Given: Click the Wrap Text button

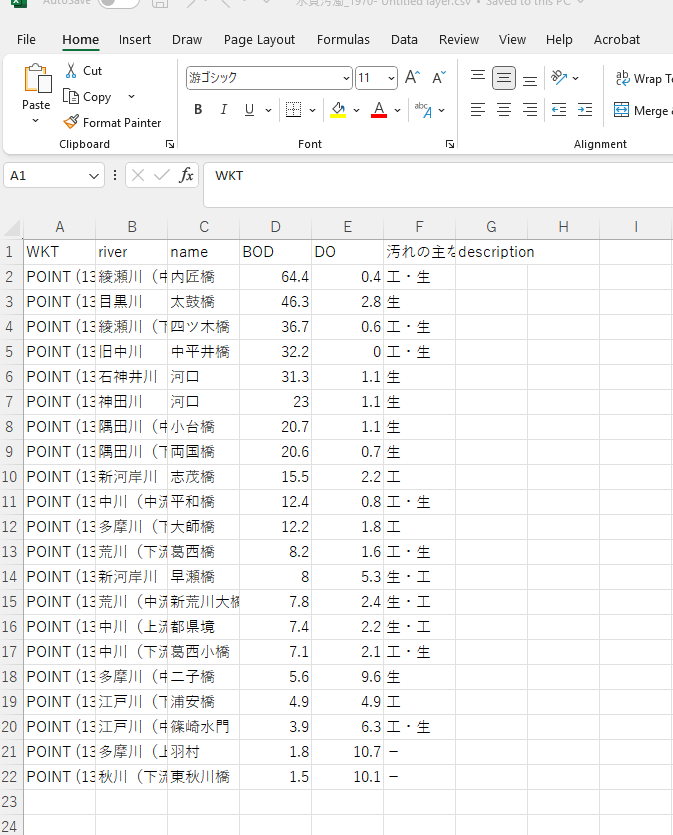Looking at the screenshot, I should (x=640, y=78).
